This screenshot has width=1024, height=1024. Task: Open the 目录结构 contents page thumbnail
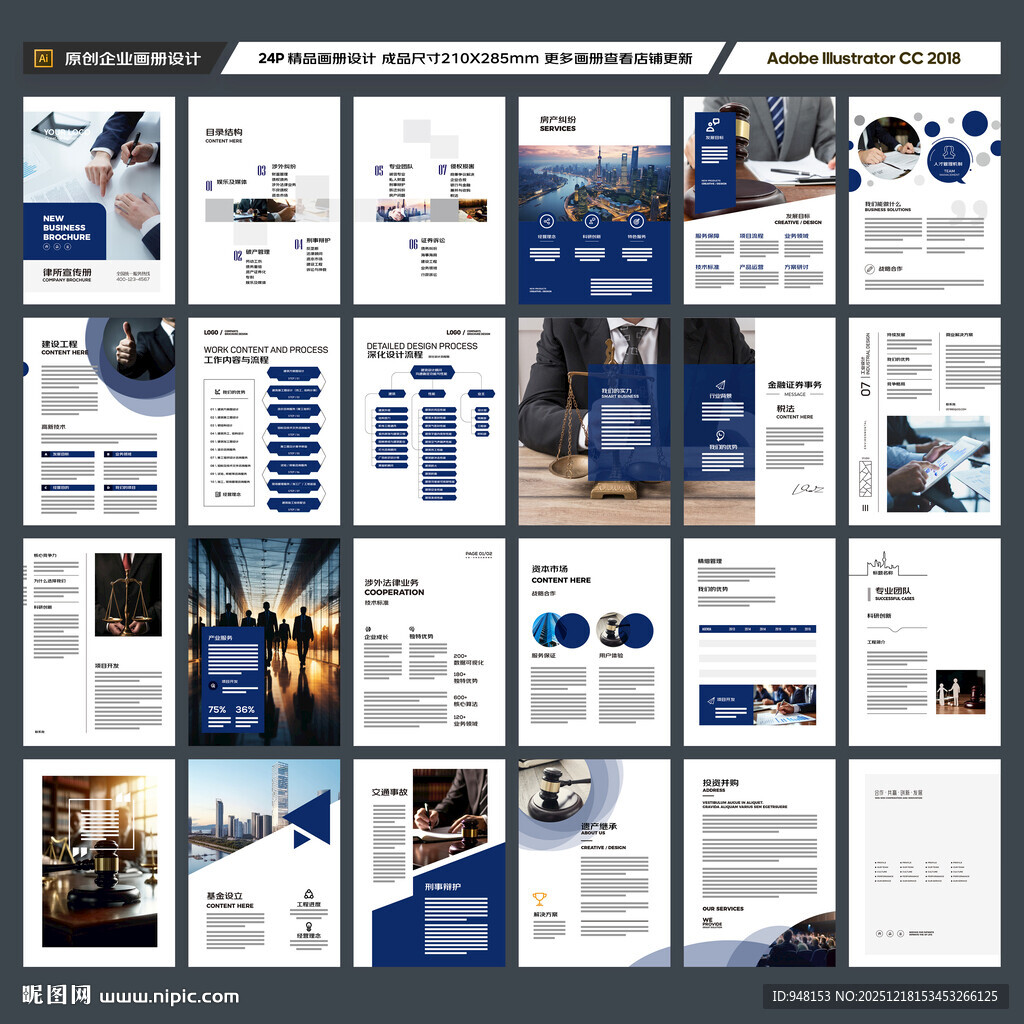coord(264,200)
